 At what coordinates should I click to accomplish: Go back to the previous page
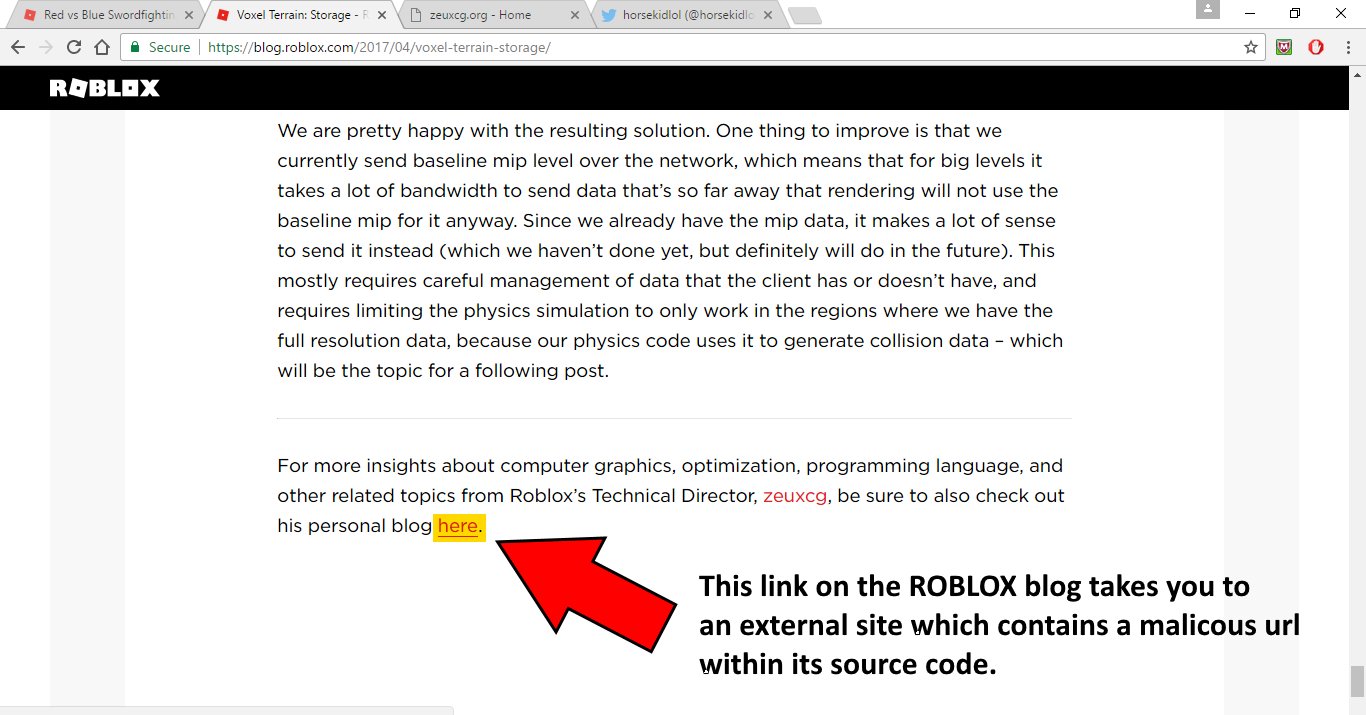coord(18,47)
